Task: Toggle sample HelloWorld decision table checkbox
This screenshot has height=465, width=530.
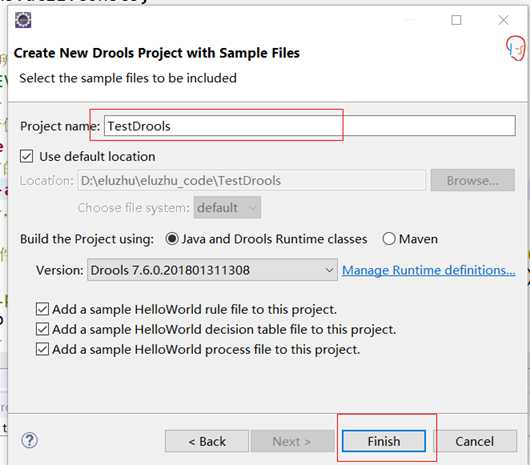Action: 42,329
